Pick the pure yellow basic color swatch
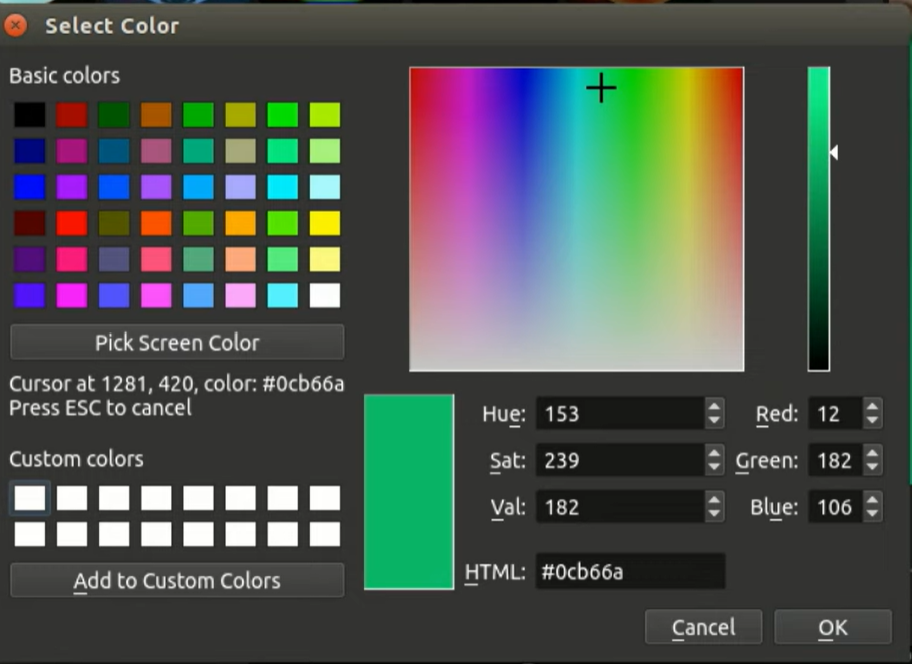The image size is (912, 664). click(324, 223)
